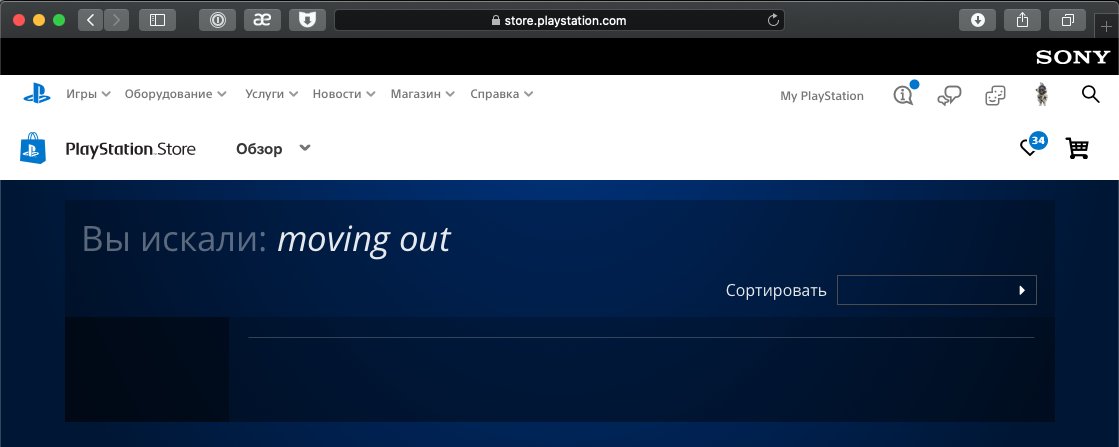1119x447 pixels.
Task: Click the æ extension icon
Action: [263, 20]
